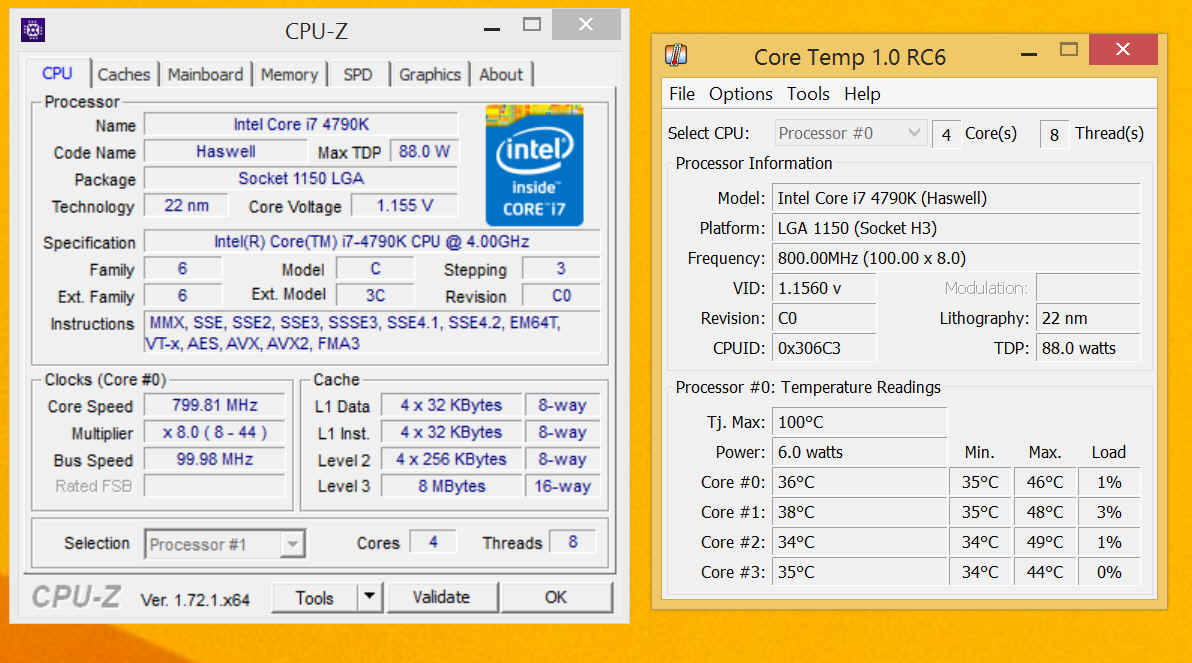Viewport: 1192px width, 663px height.
Task: Click the Tools button in CPU-Z
Action: 314,598
